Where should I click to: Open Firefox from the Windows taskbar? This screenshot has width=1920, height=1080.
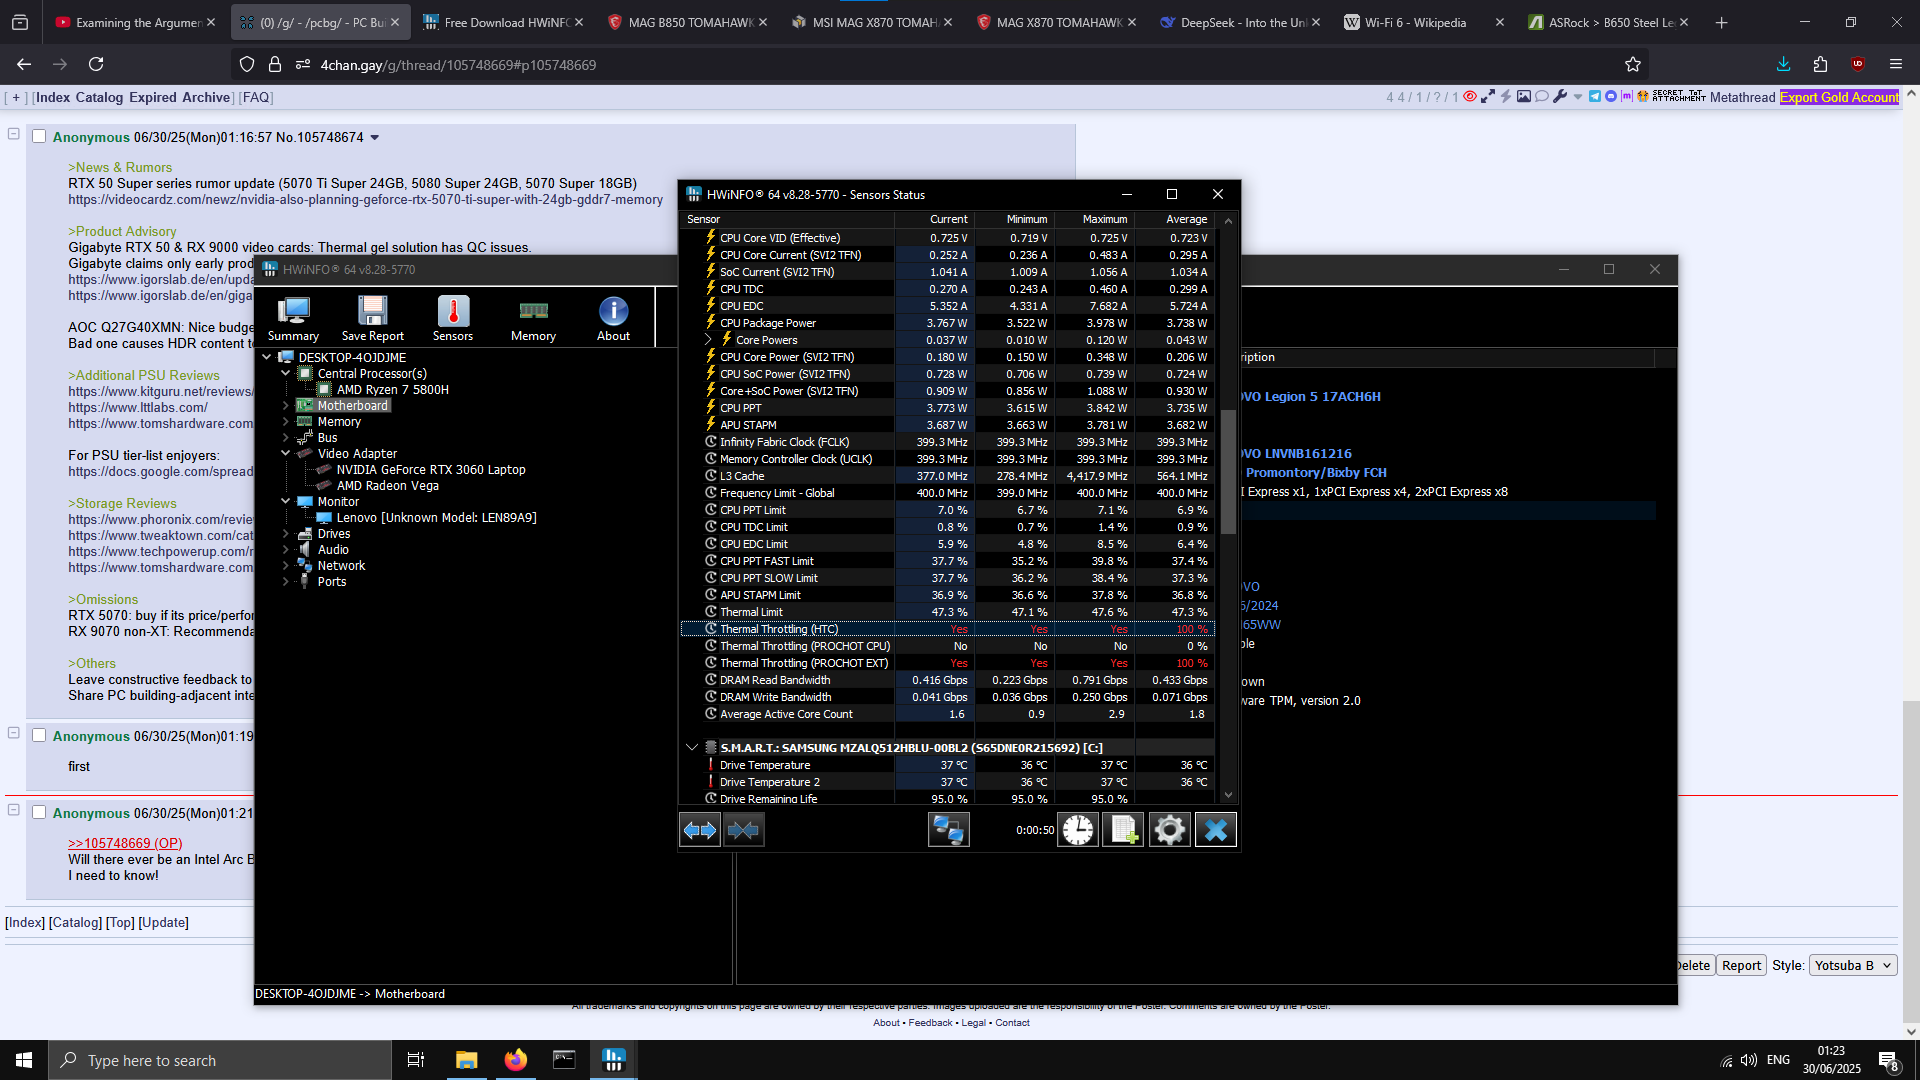click(x=515, y=1060)
